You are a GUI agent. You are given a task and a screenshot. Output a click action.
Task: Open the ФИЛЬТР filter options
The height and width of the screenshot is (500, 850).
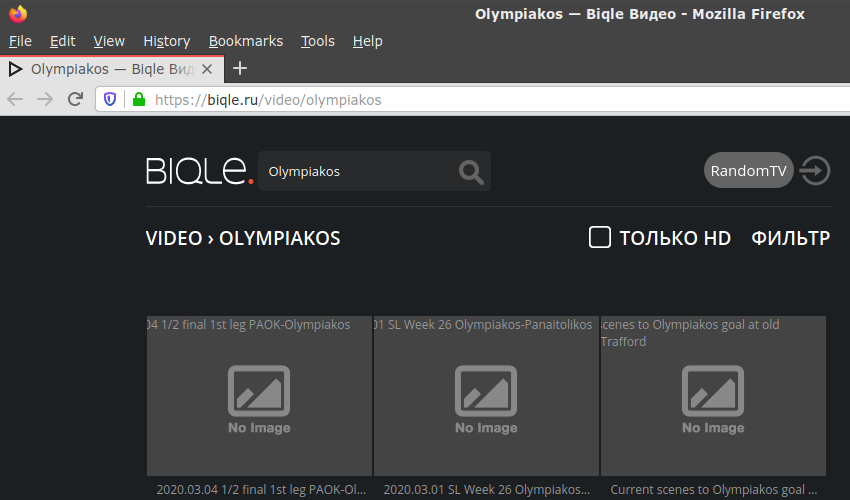[790, 238]
